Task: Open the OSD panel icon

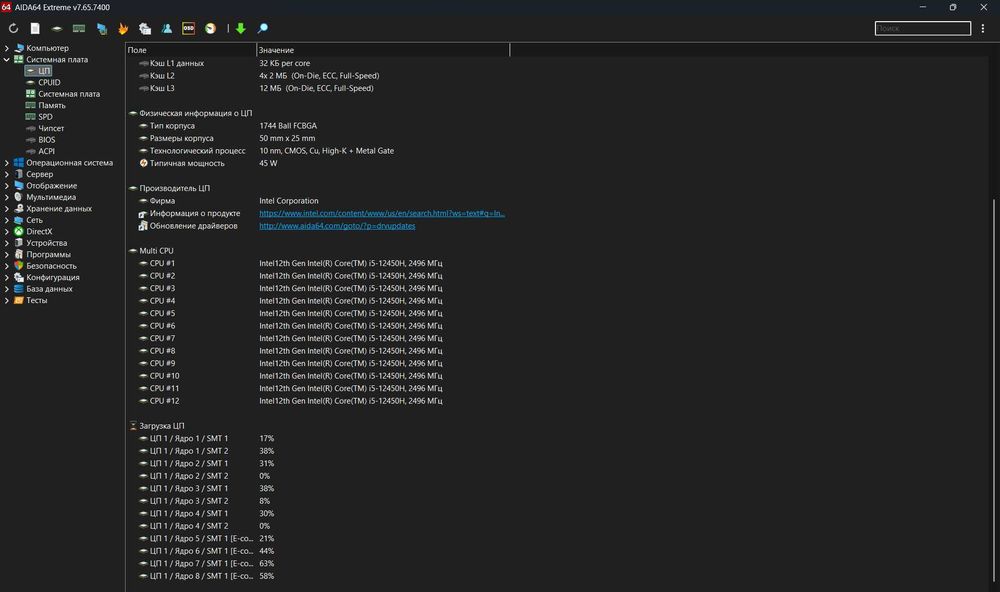Action: (188, 29)
